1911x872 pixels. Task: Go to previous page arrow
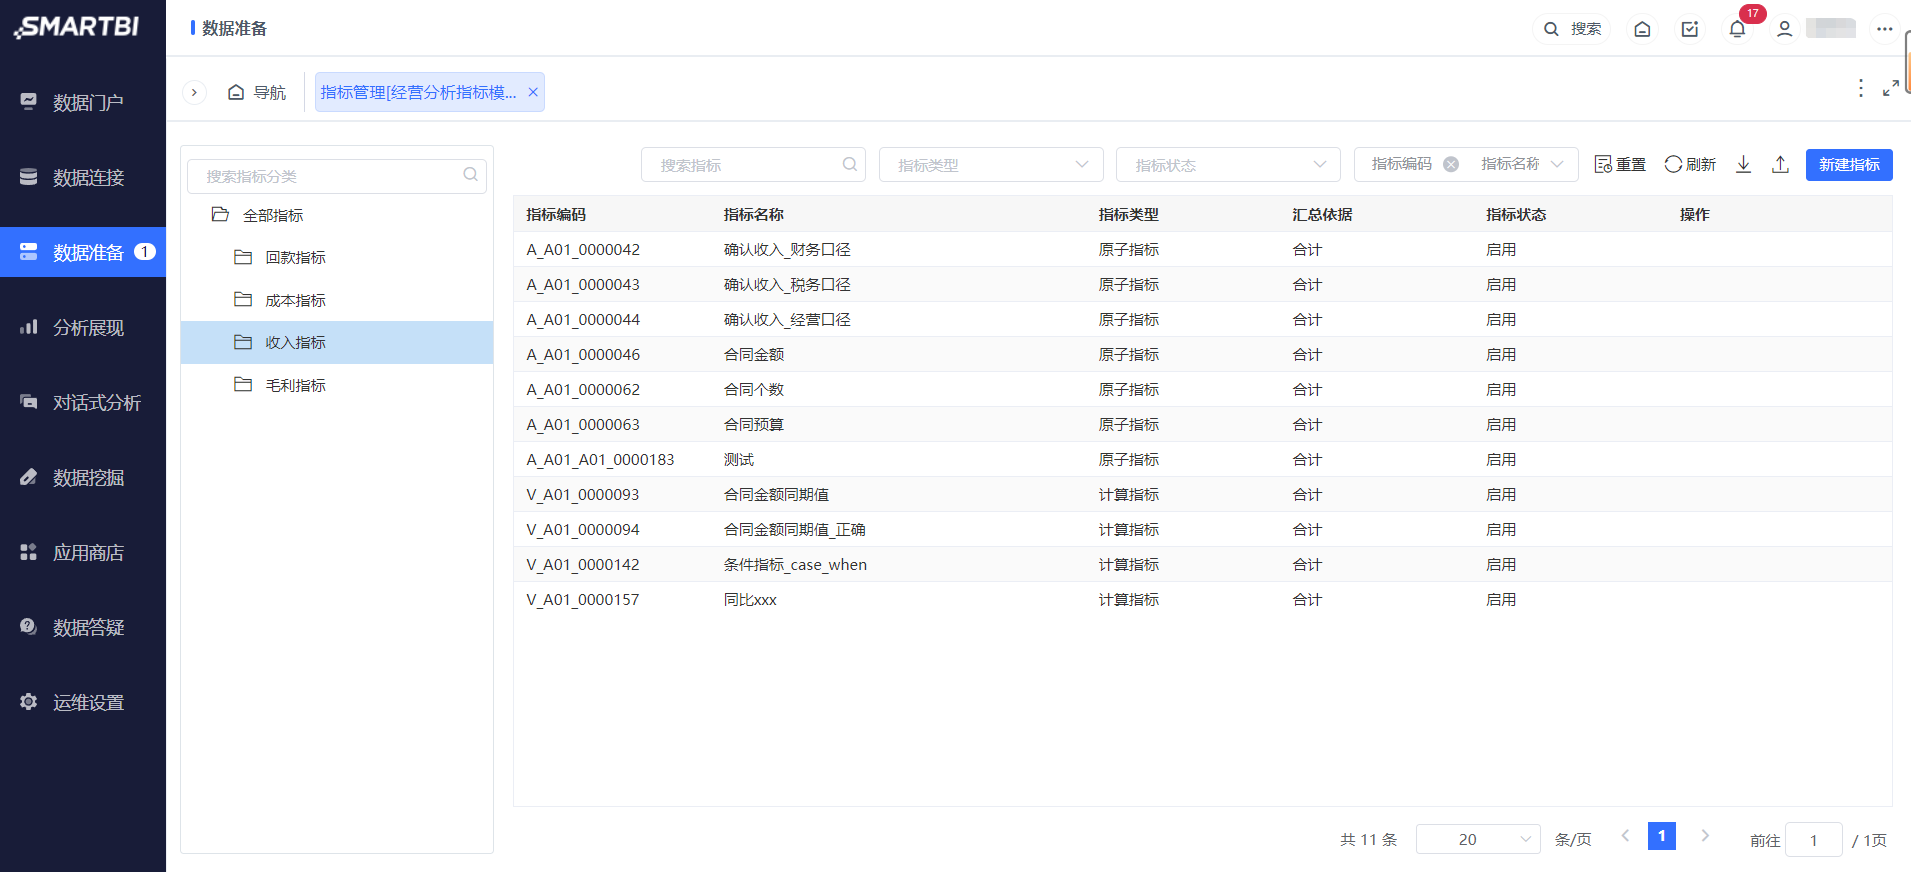click(x=1625, y=836)
